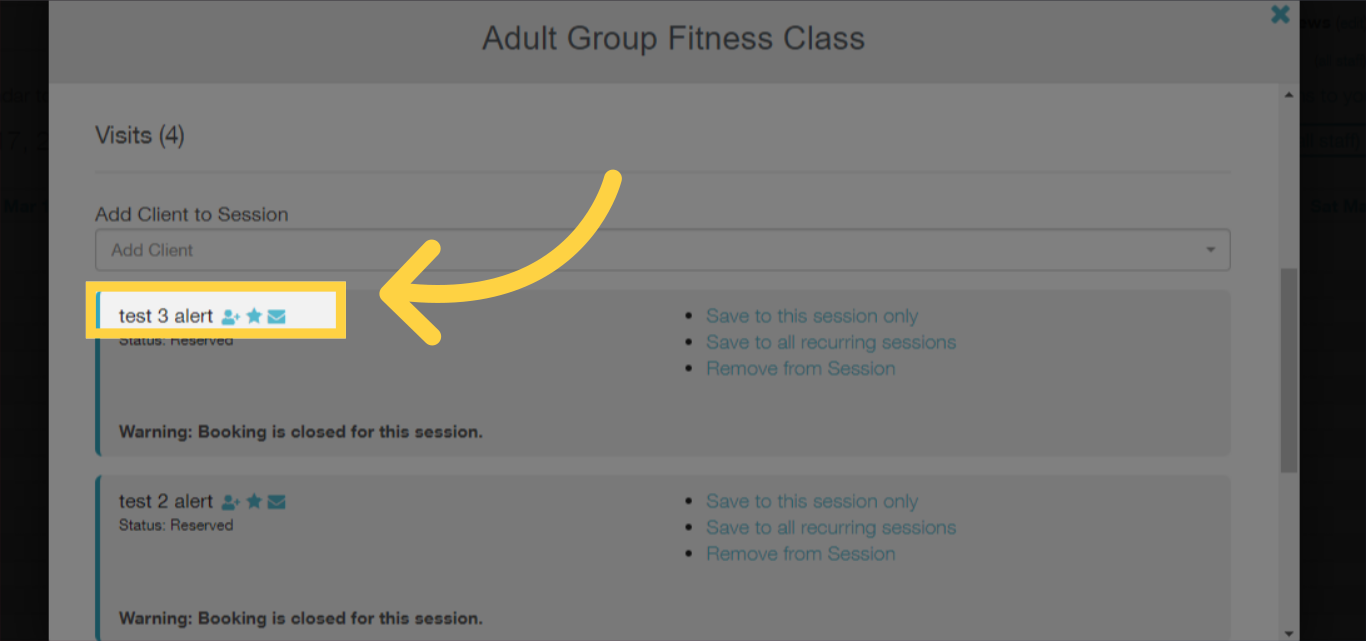Close the Adult Group Fitness Class modal
The width and height of the screenshot is (1366, 641).
[1280, 15]
